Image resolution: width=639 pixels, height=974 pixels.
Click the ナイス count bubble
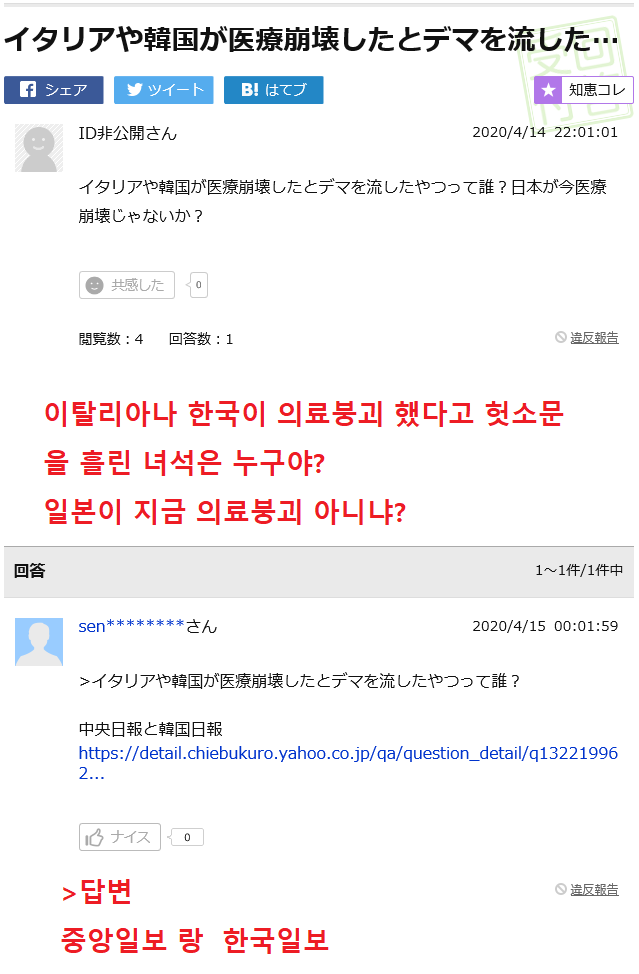click(187, 837)
